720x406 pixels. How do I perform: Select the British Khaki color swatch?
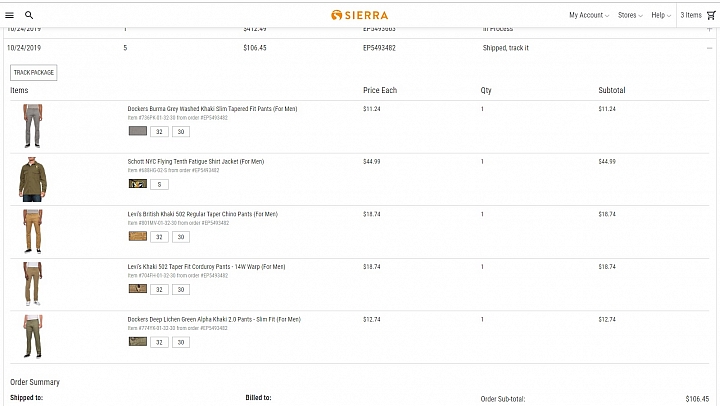pyautogui.click(x=138, y=237)
